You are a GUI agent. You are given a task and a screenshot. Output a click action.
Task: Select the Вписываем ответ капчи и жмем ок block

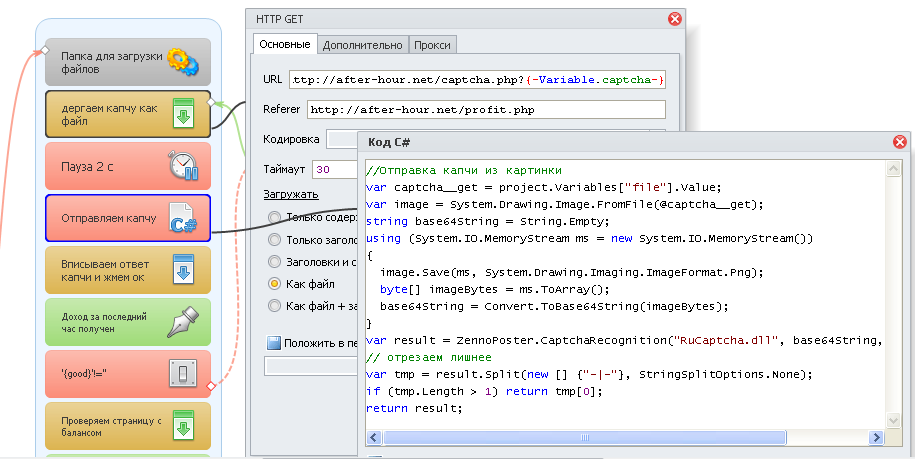click(x=128, y=270)
